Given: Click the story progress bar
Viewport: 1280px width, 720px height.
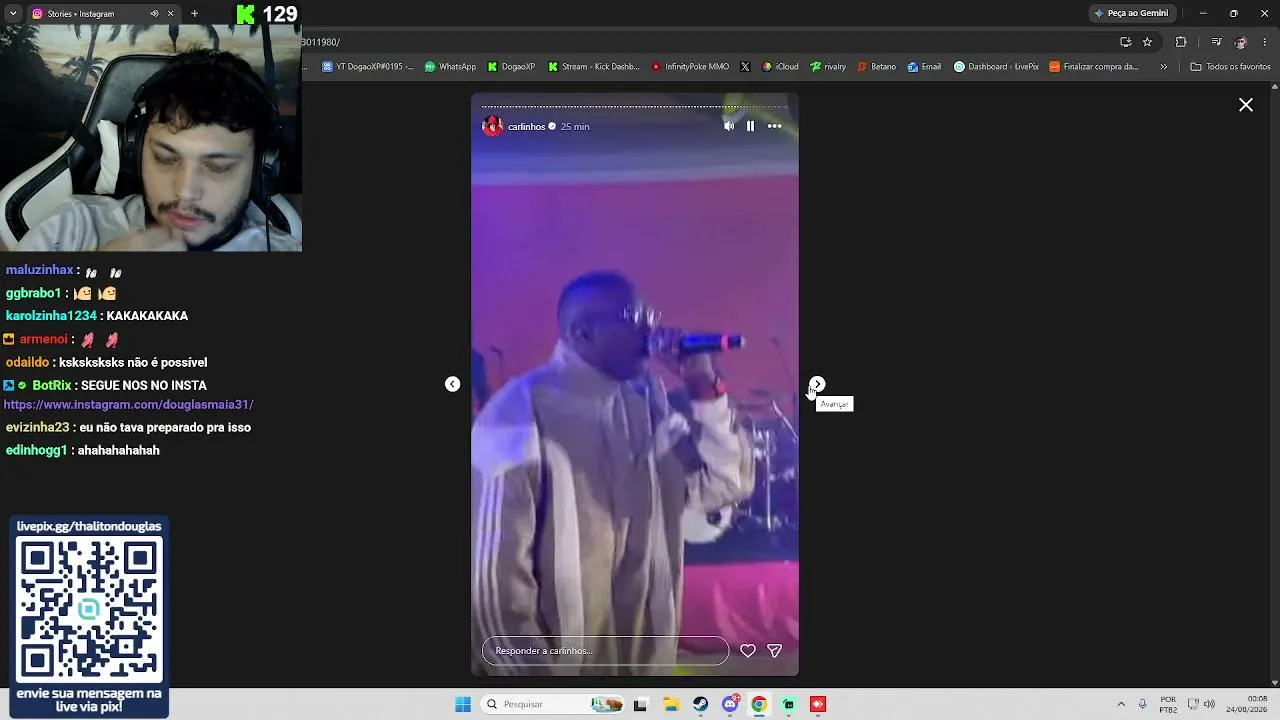Looking at the screenshot, I should tap(635, 106).
